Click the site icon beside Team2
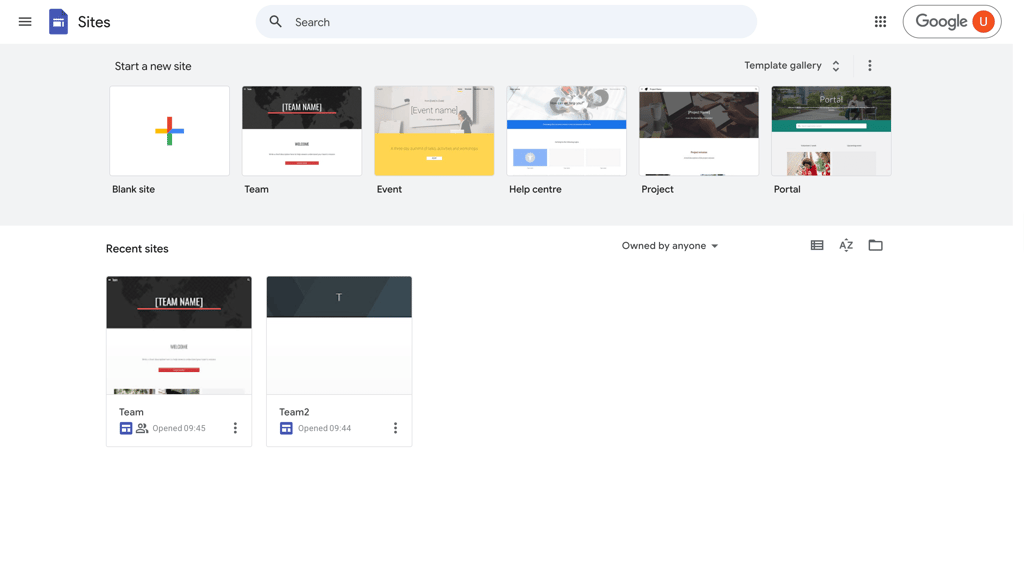 point(286,428)
